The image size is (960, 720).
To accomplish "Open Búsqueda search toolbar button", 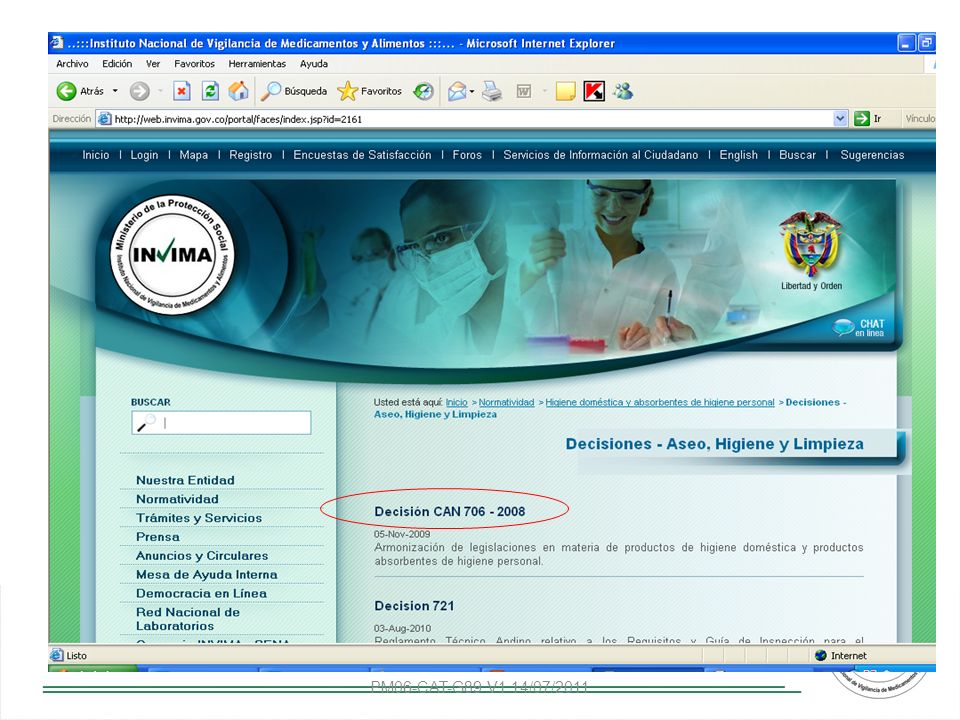I will click(x=294, y=91).
